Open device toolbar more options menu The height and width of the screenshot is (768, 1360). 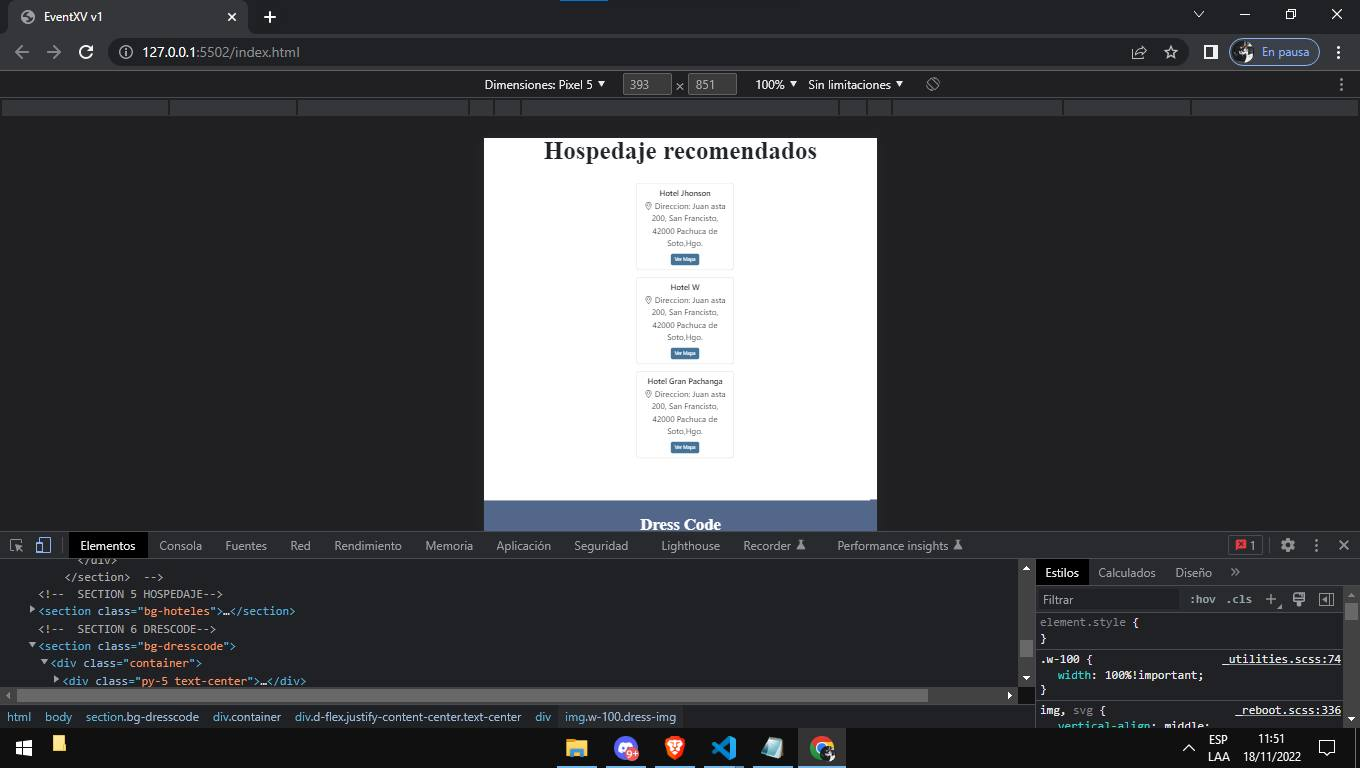pos(1341,84)
